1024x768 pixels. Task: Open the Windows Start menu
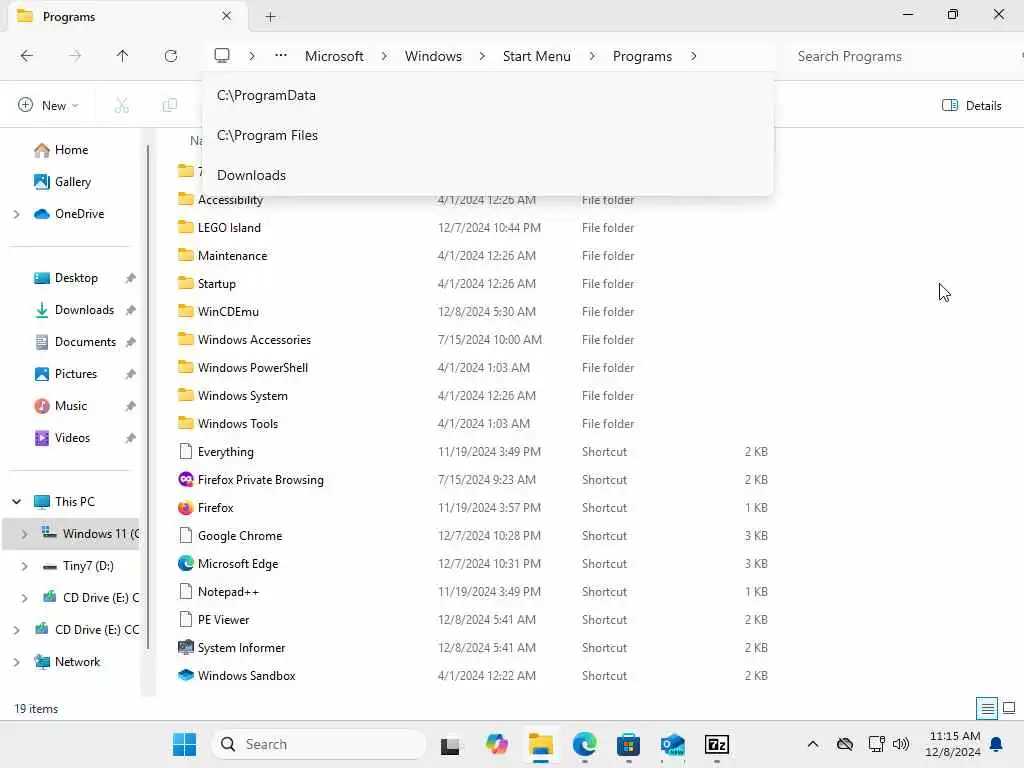(184, 744)
